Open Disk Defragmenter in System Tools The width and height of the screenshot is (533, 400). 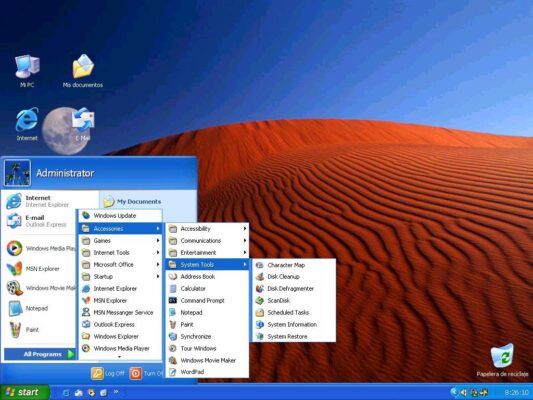click(294, 289)
